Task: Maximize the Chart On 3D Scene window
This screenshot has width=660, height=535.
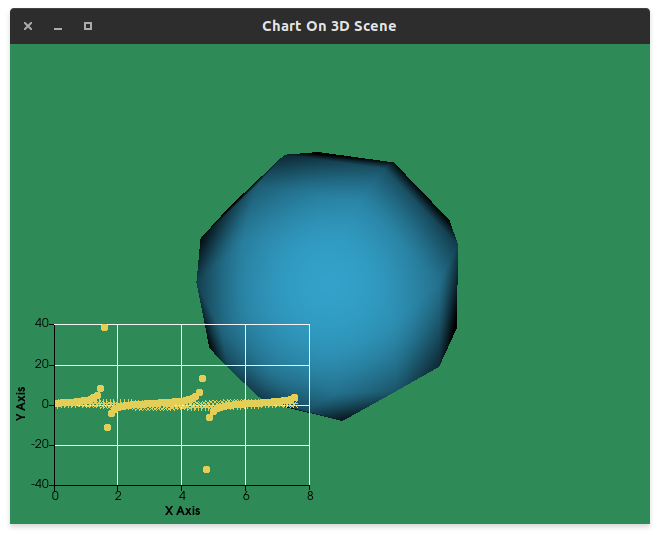Action: click(x=88, y=26)
